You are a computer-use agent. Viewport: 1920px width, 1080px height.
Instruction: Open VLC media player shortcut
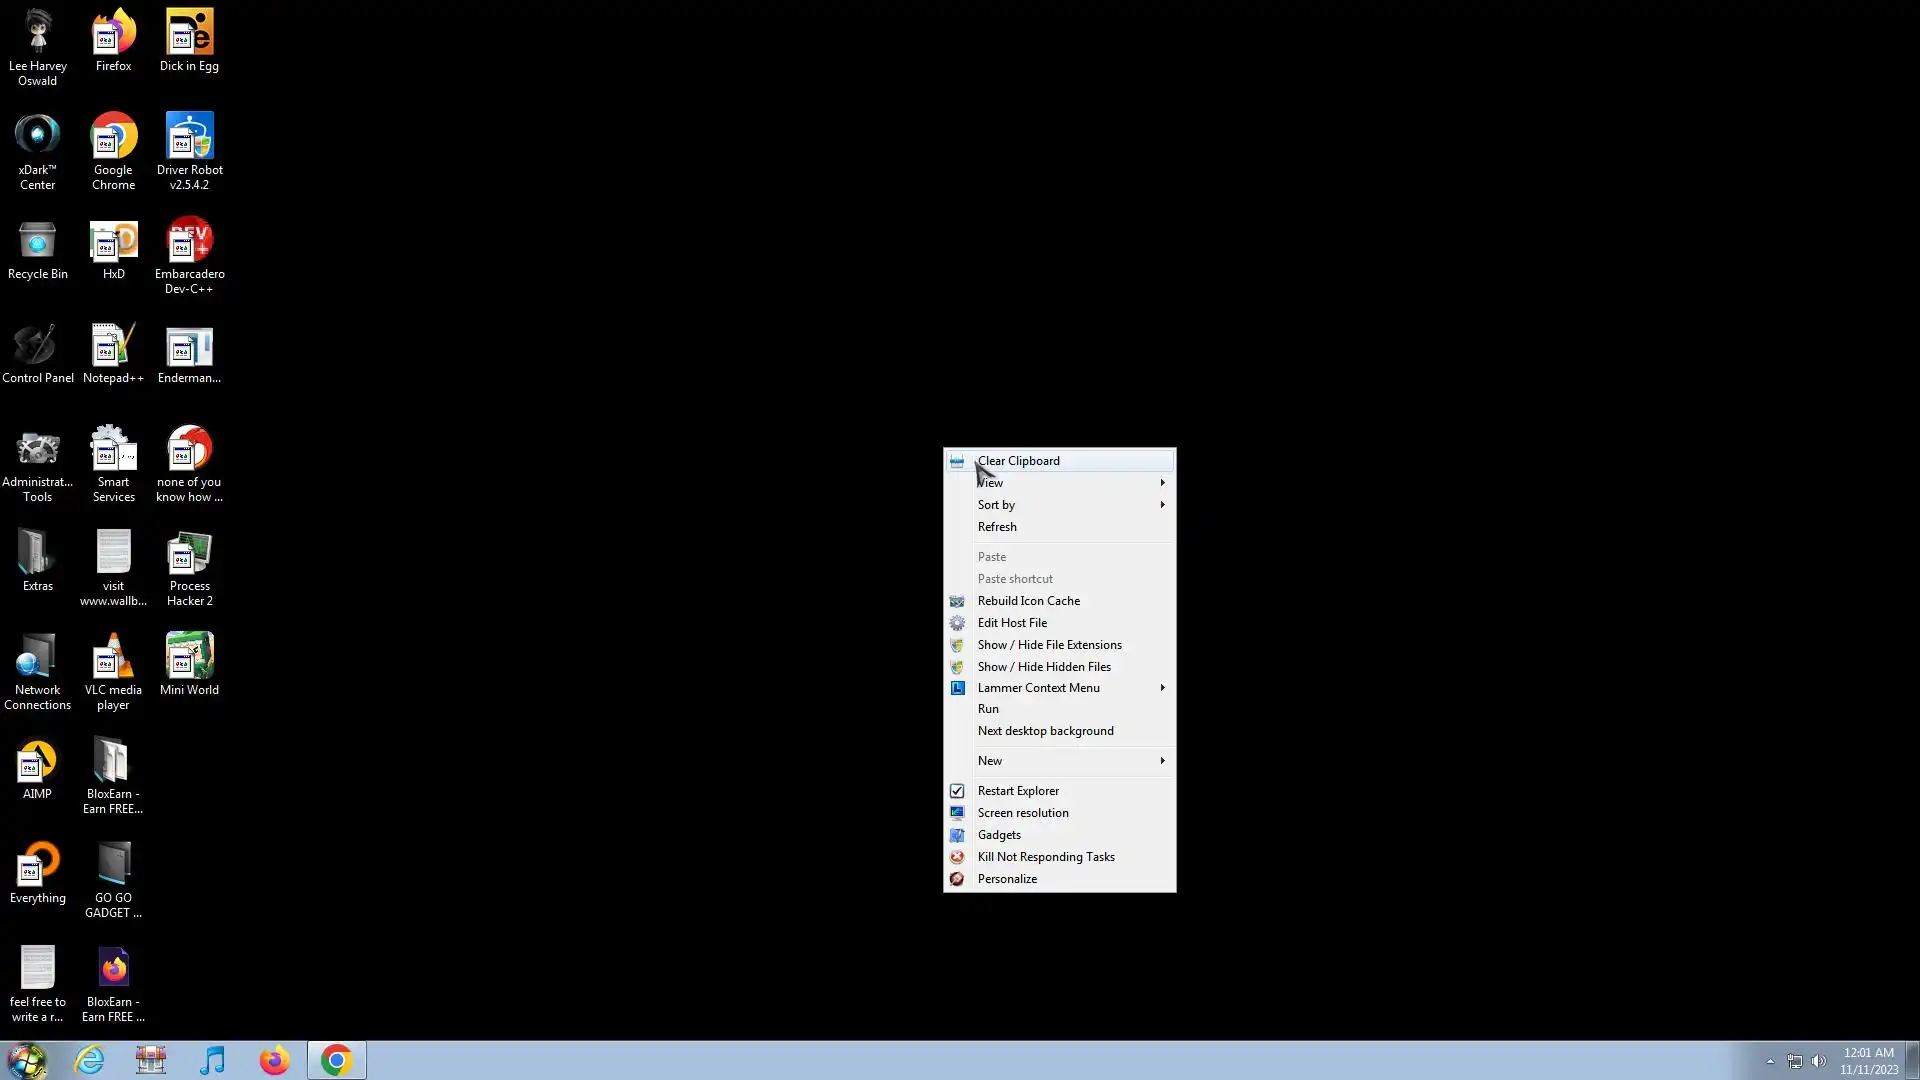point(113,659)
